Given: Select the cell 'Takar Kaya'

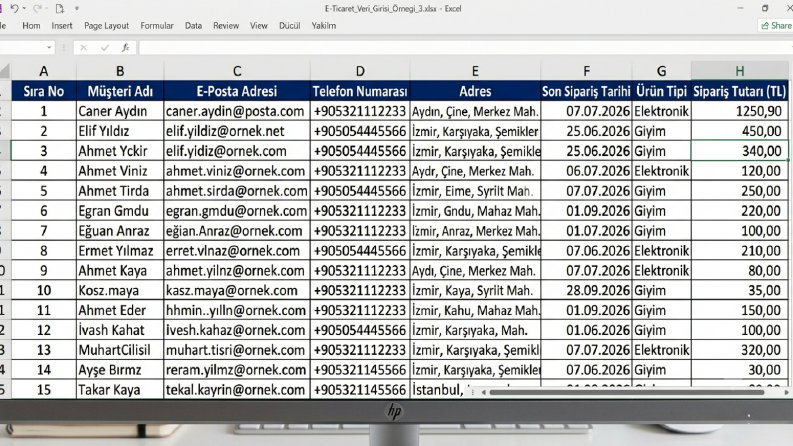Looking at the screenshot, I should [x=120, y=389].
